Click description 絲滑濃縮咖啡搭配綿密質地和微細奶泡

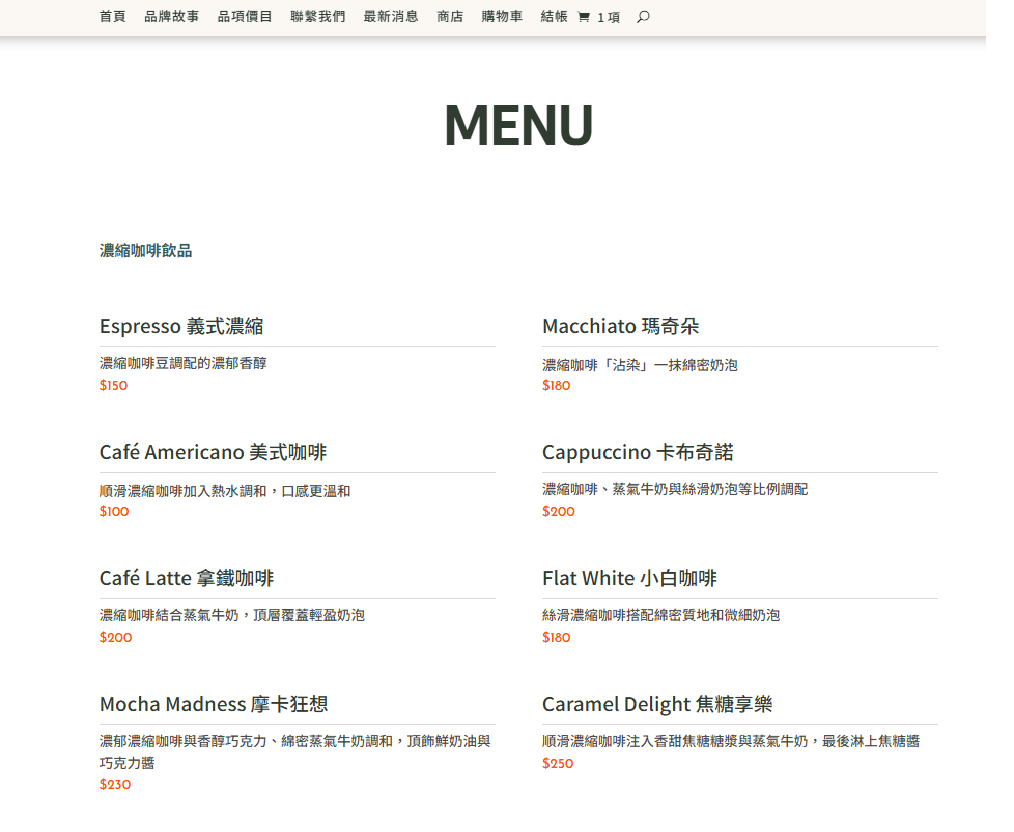661,615
